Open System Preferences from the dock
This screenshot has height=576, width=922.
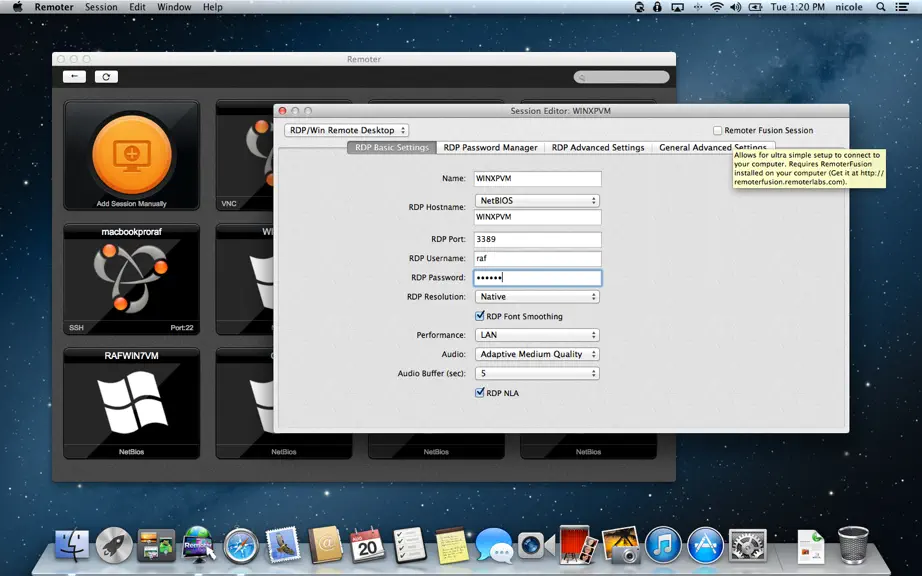click(747, 545)
